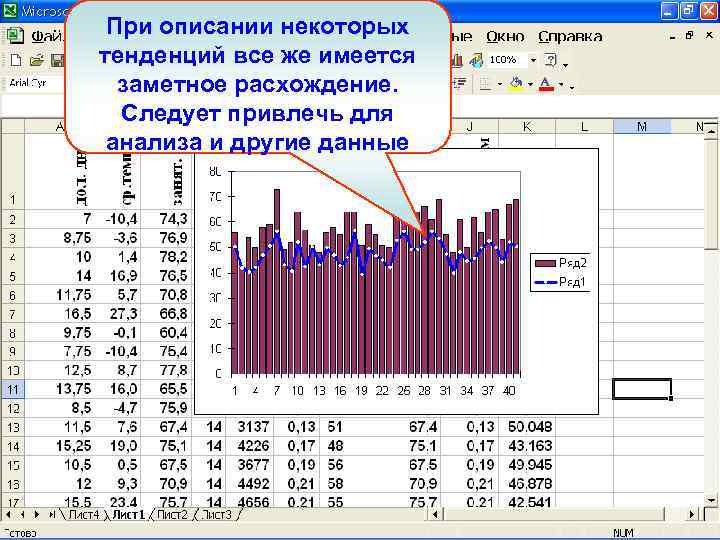
Task: Click cell containing 43.163
Action: click(527, 446)
